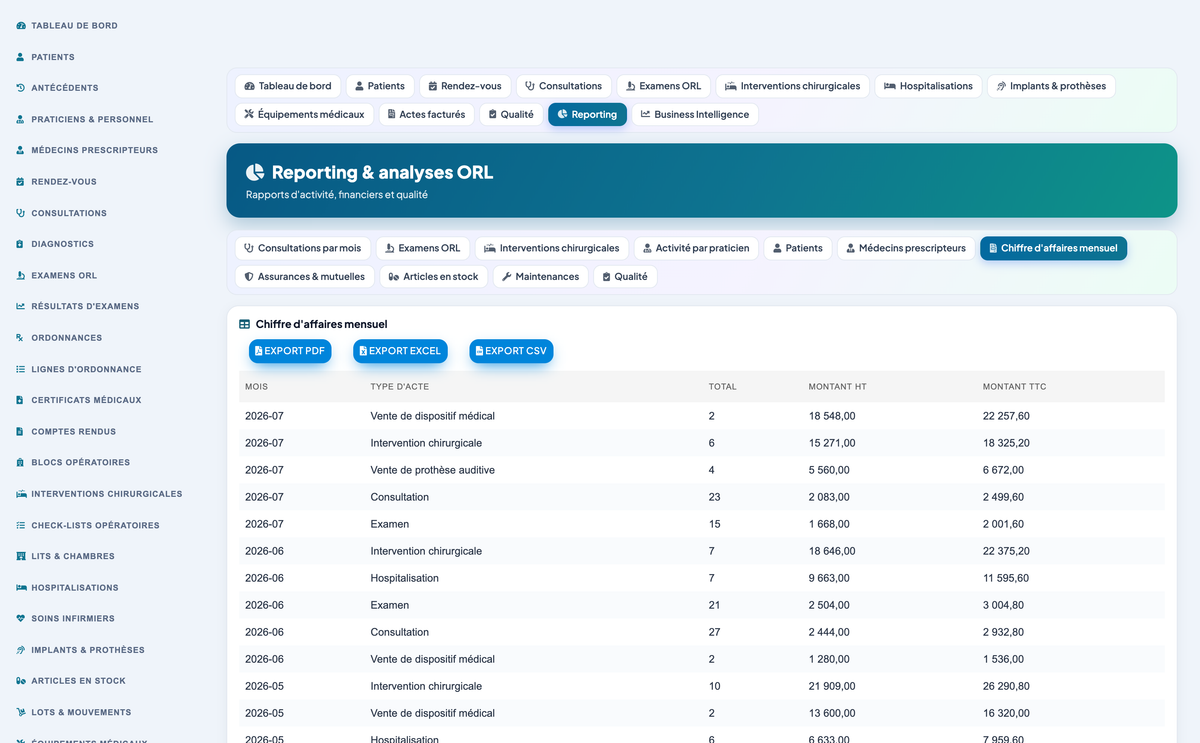Click the Lignes d'ordonnance list sidebar icon
Screen dimensions: 1200x743
tap(21, 369)
